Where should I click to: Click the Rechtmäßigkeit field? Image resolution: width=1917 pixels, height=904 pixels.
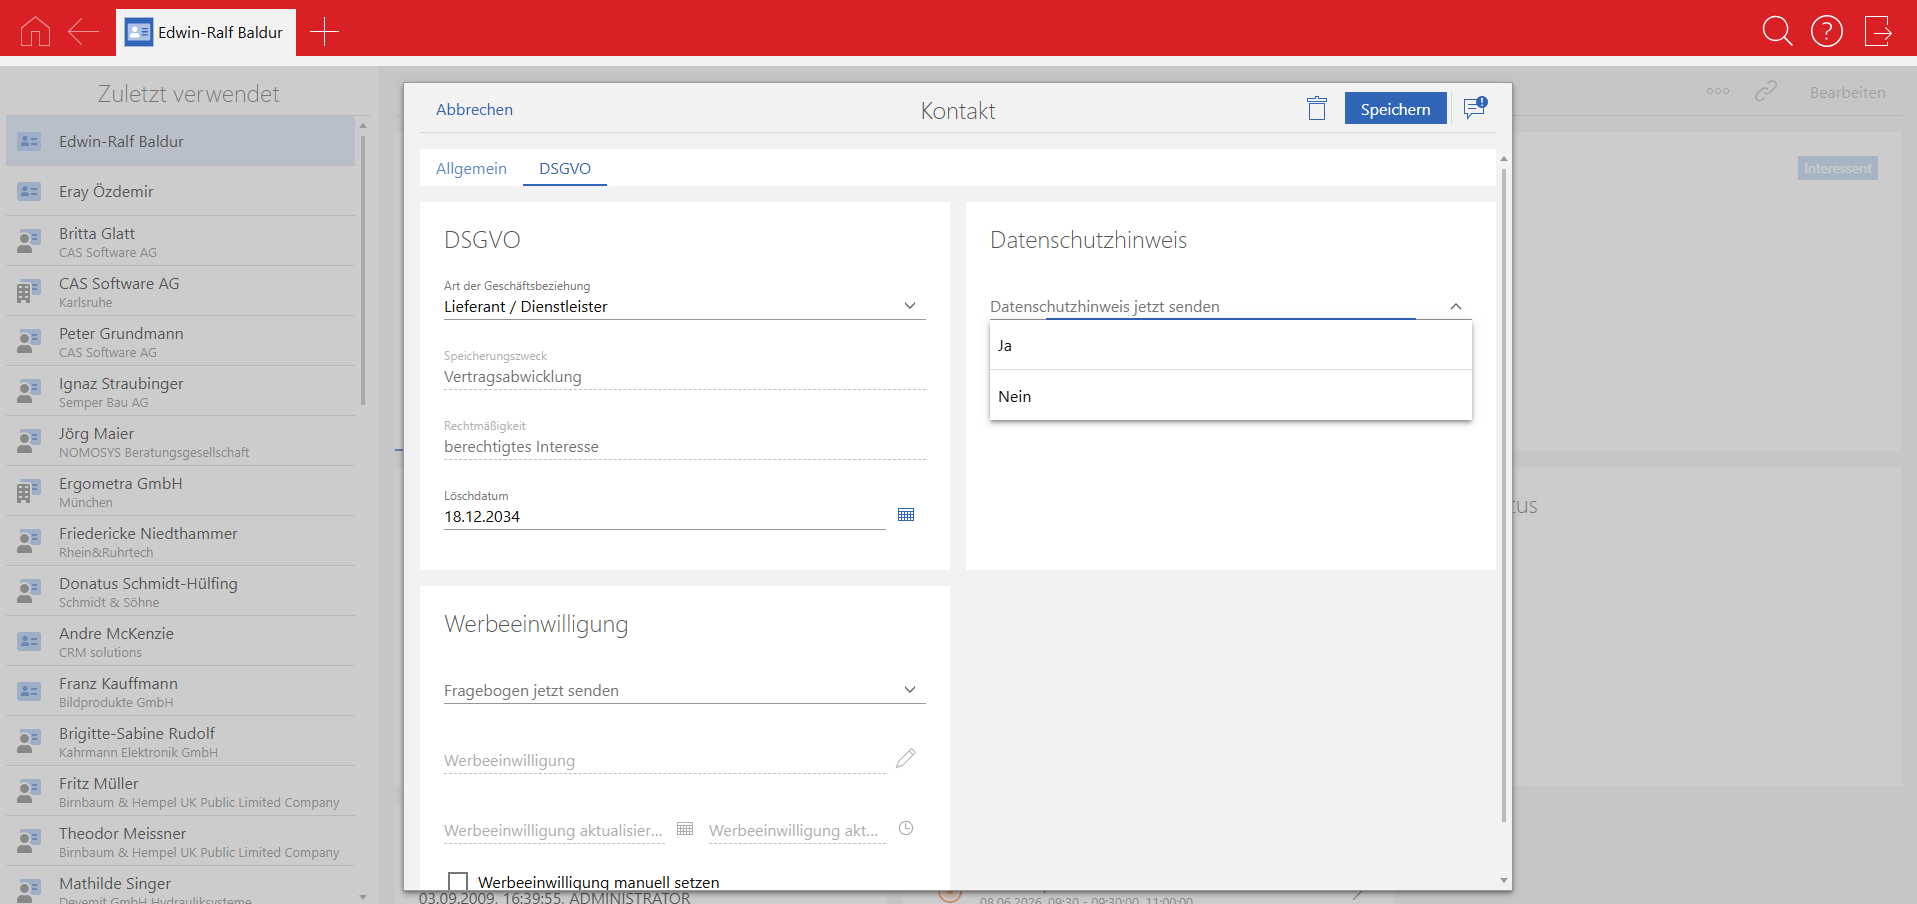point(684,446)
